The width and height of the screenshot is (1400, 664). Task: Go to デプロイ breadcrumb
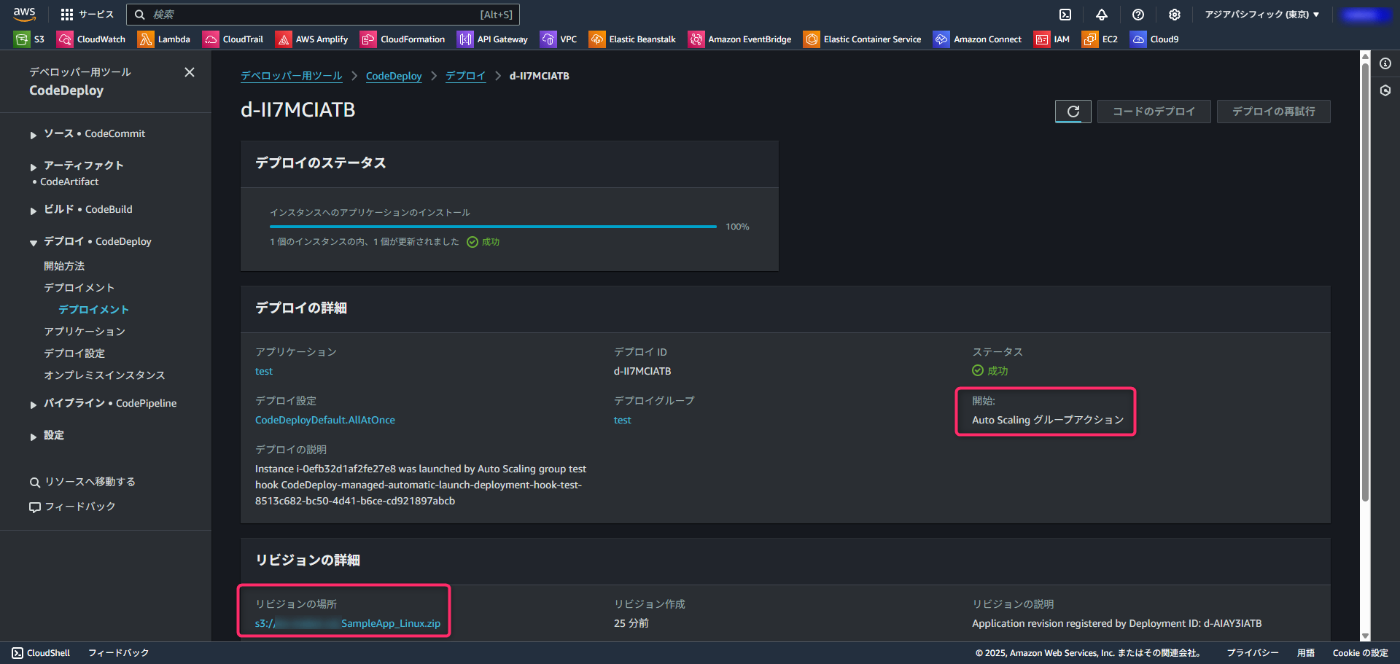[465, 76]
